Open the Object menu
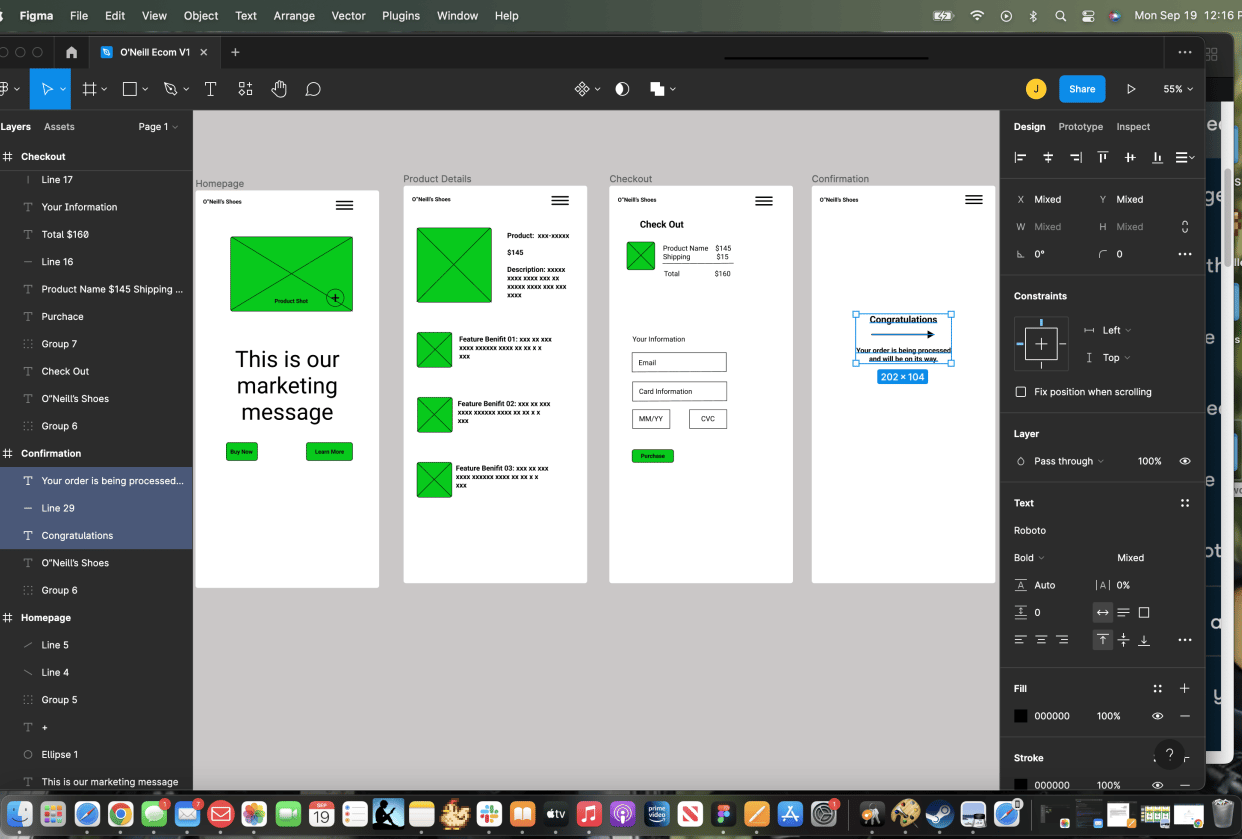Image resolution: width=1242 pixels, height=839 pixels. pyautogui.click(x=200, y=15)
